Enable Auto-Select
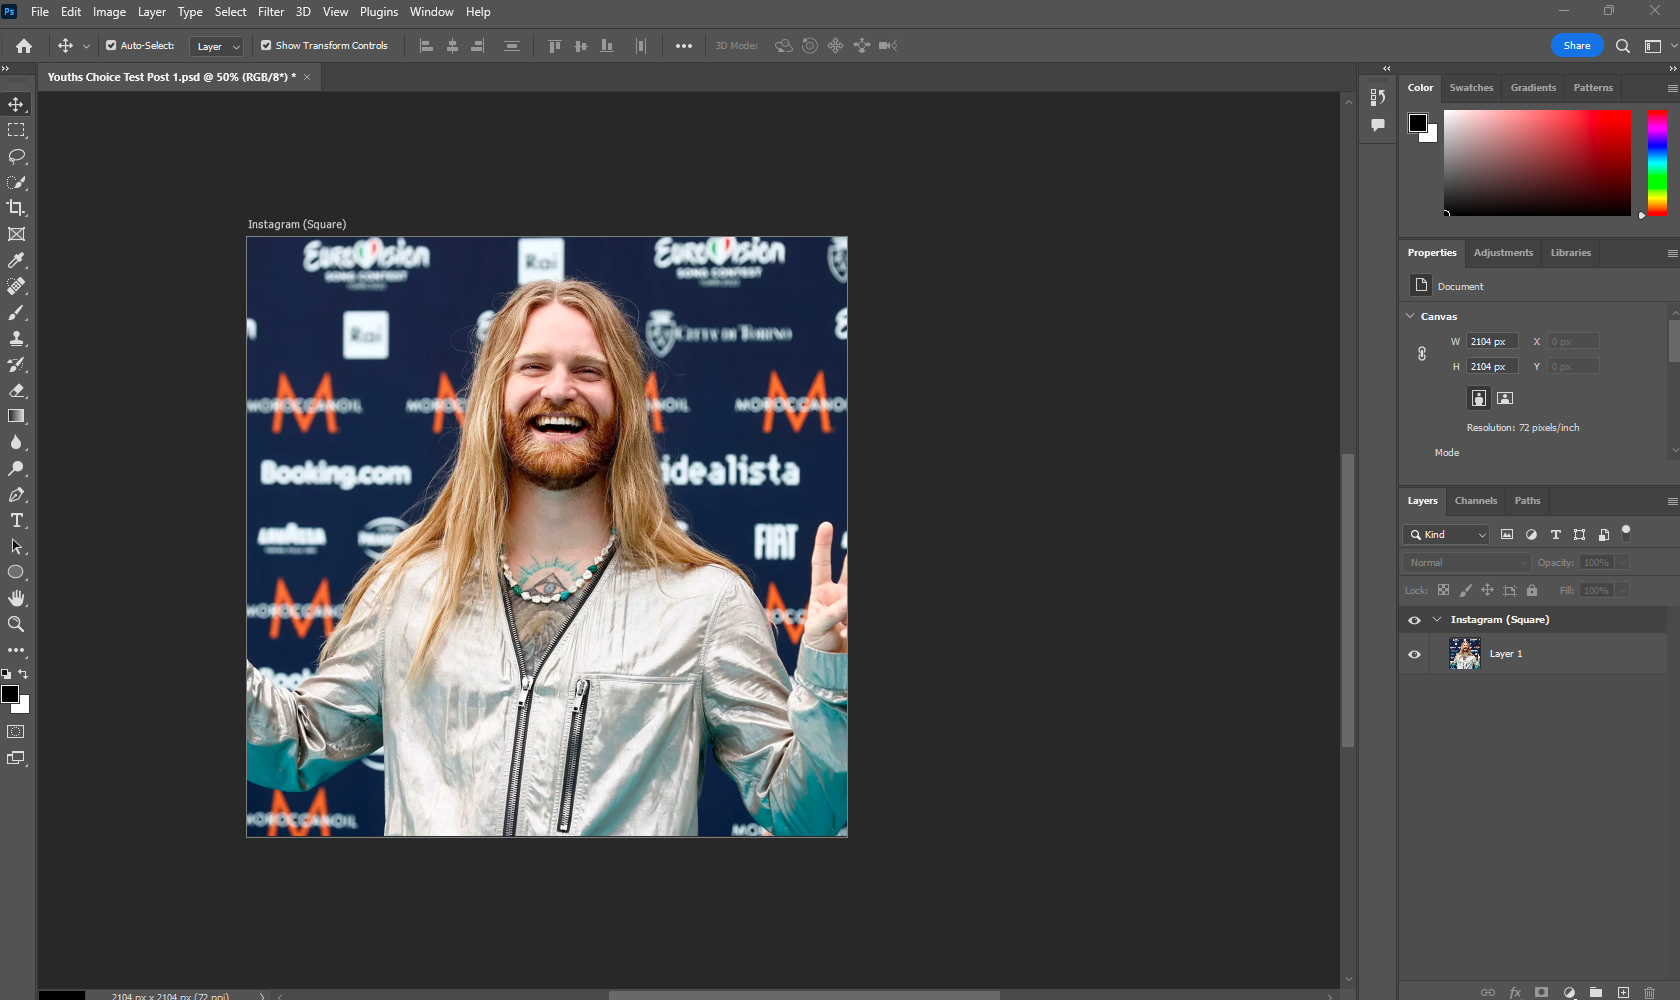 [111, 45]
